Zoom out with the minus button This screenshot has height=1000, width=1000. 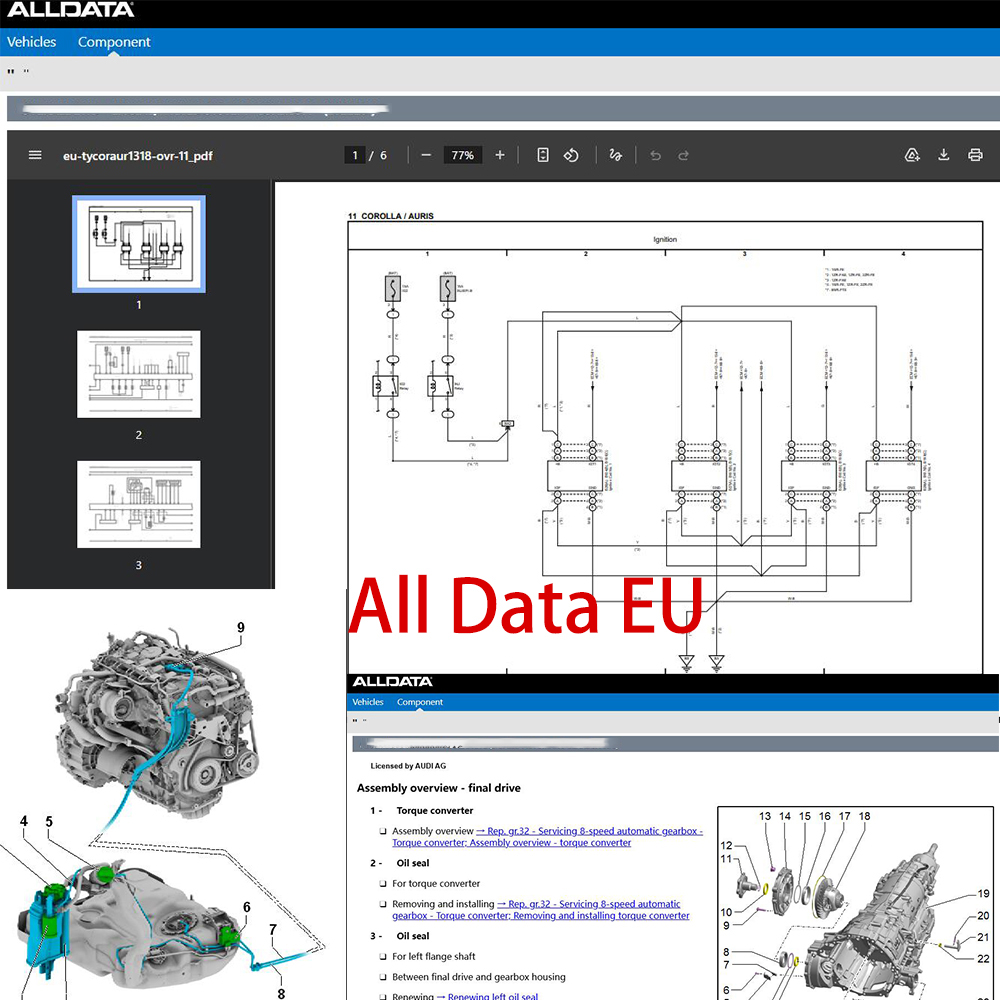point(426,155)
